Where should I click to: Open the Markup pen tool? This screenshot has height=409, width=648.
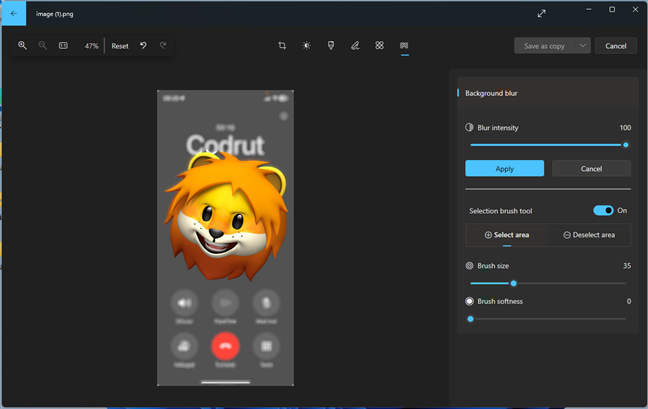tap(355, 45)
